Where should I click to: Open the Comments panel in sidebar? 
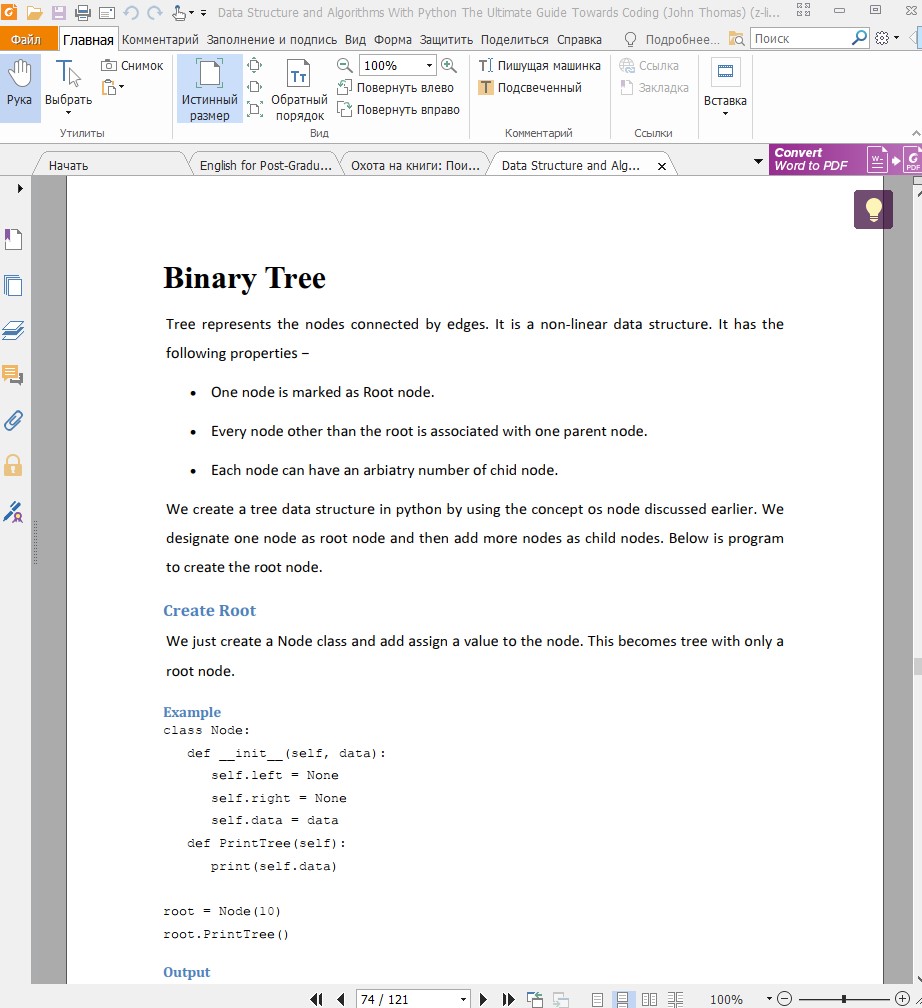click(14, 375)
